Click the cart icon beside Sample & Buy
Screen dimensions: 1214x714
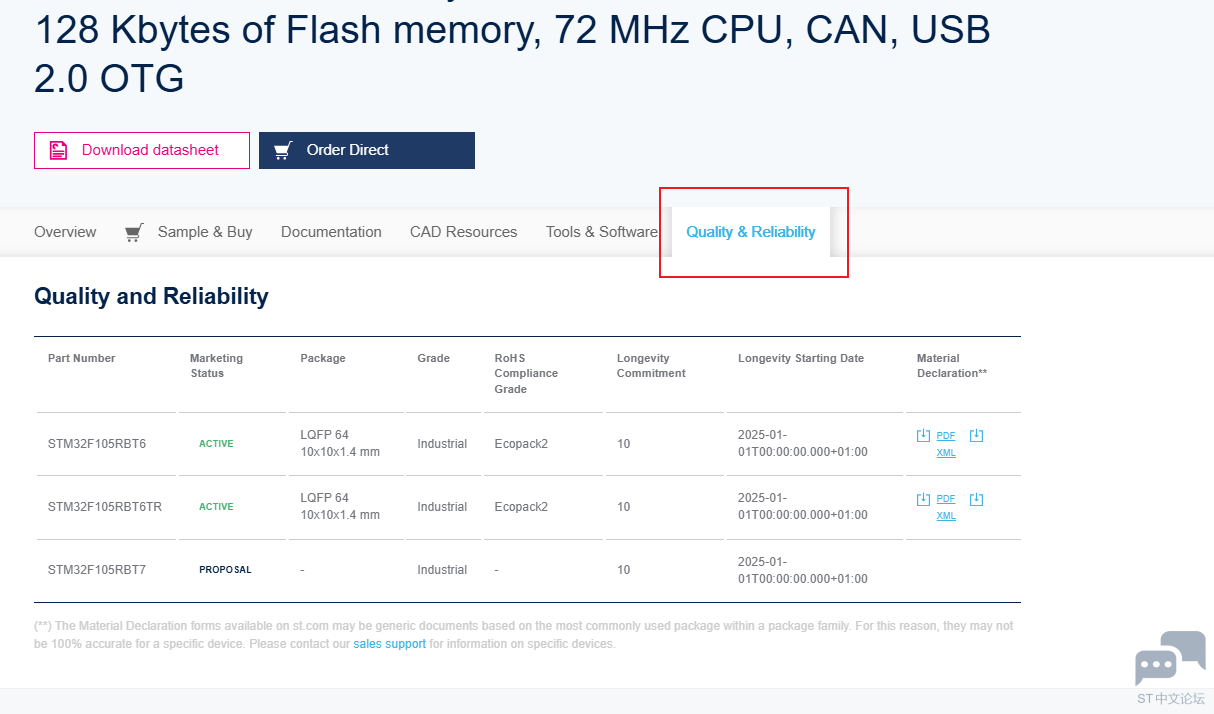pos(134,232)
